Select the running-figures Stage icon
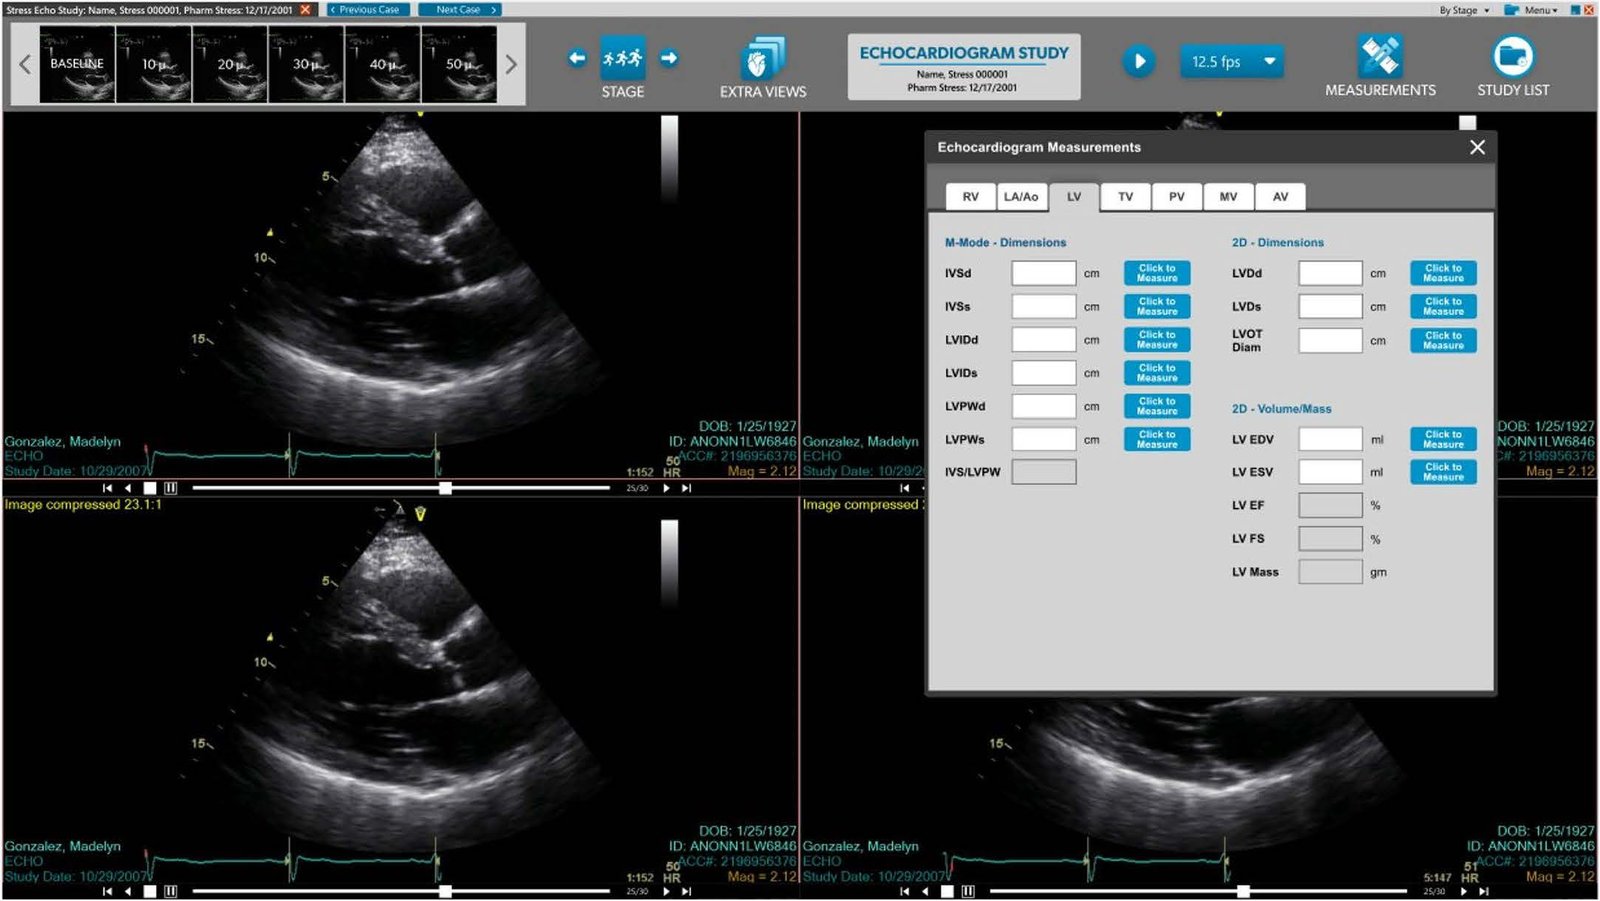 [x=622, y=58]
